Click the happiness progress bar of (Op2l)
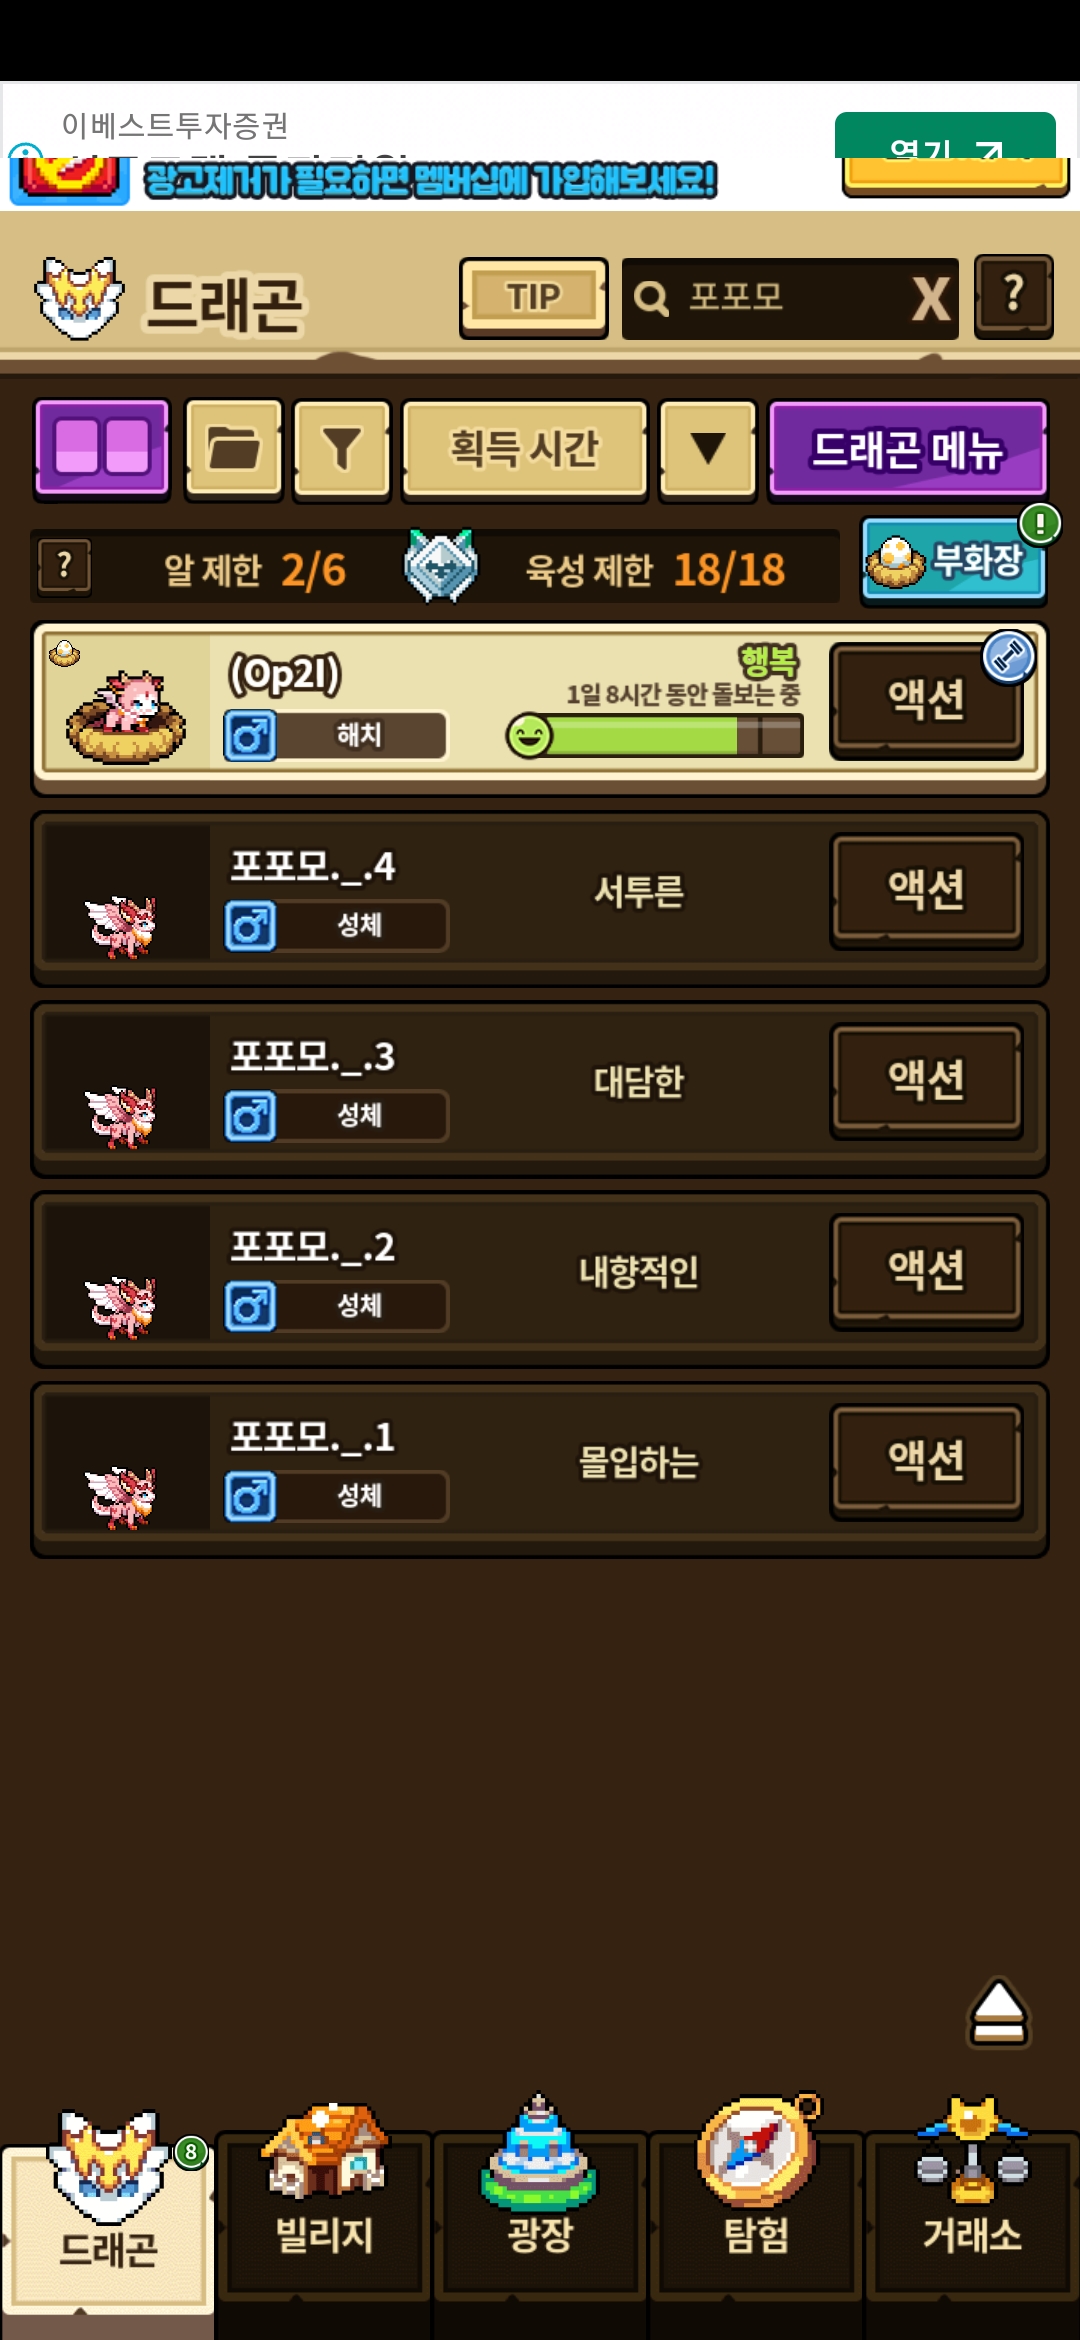 (655, 736)
